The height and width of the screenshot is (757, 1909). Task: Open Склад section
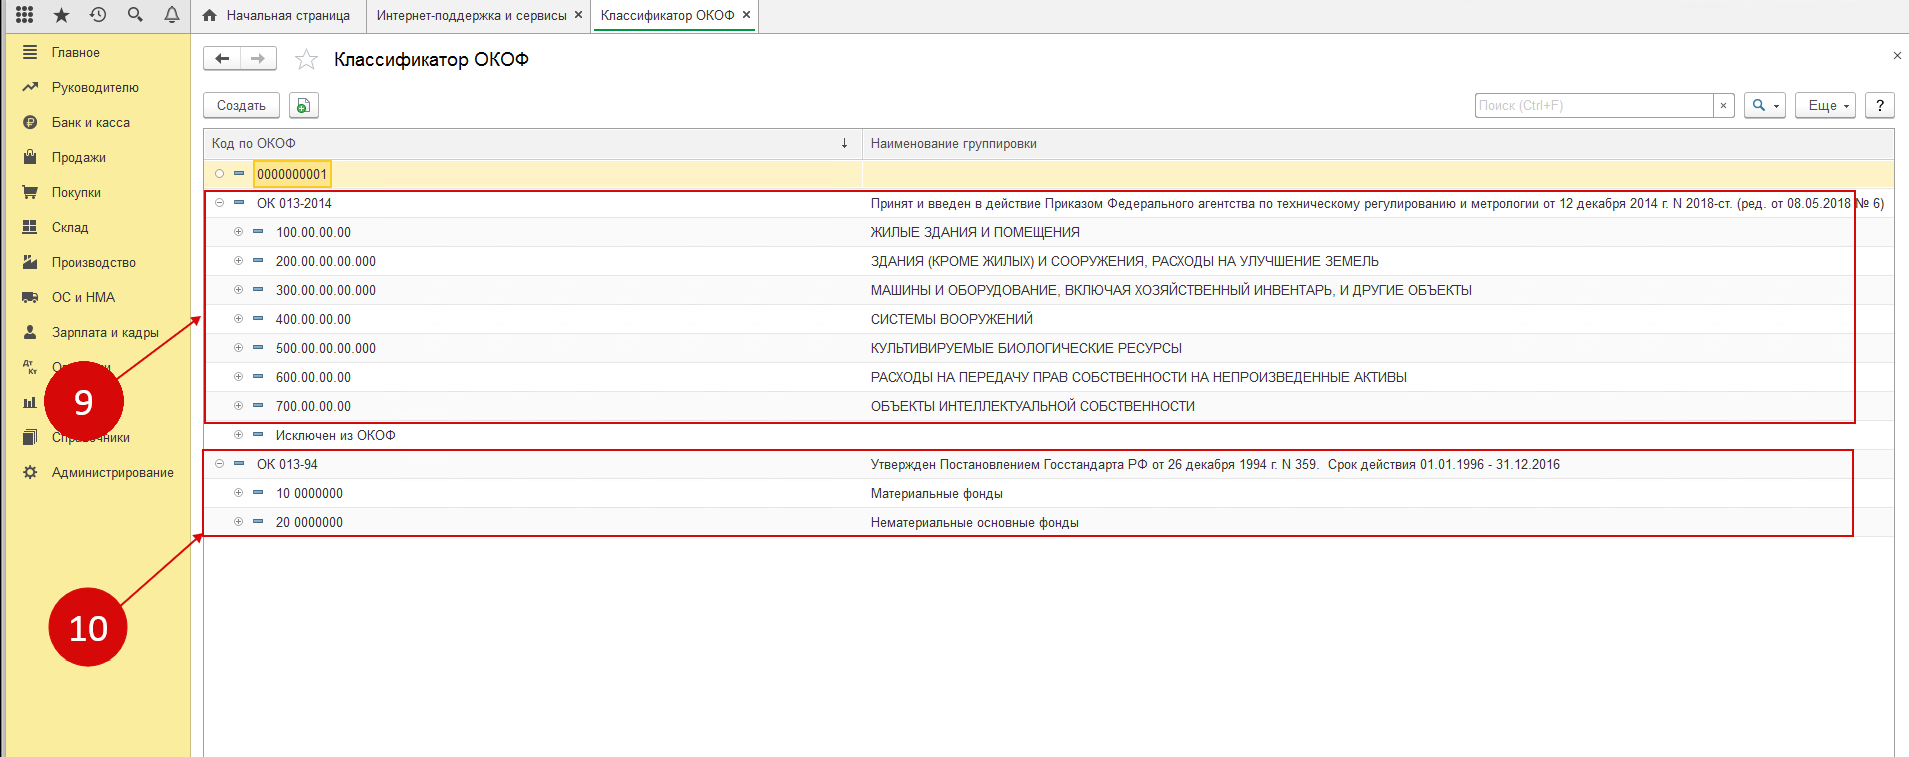[x=70, y=227]
